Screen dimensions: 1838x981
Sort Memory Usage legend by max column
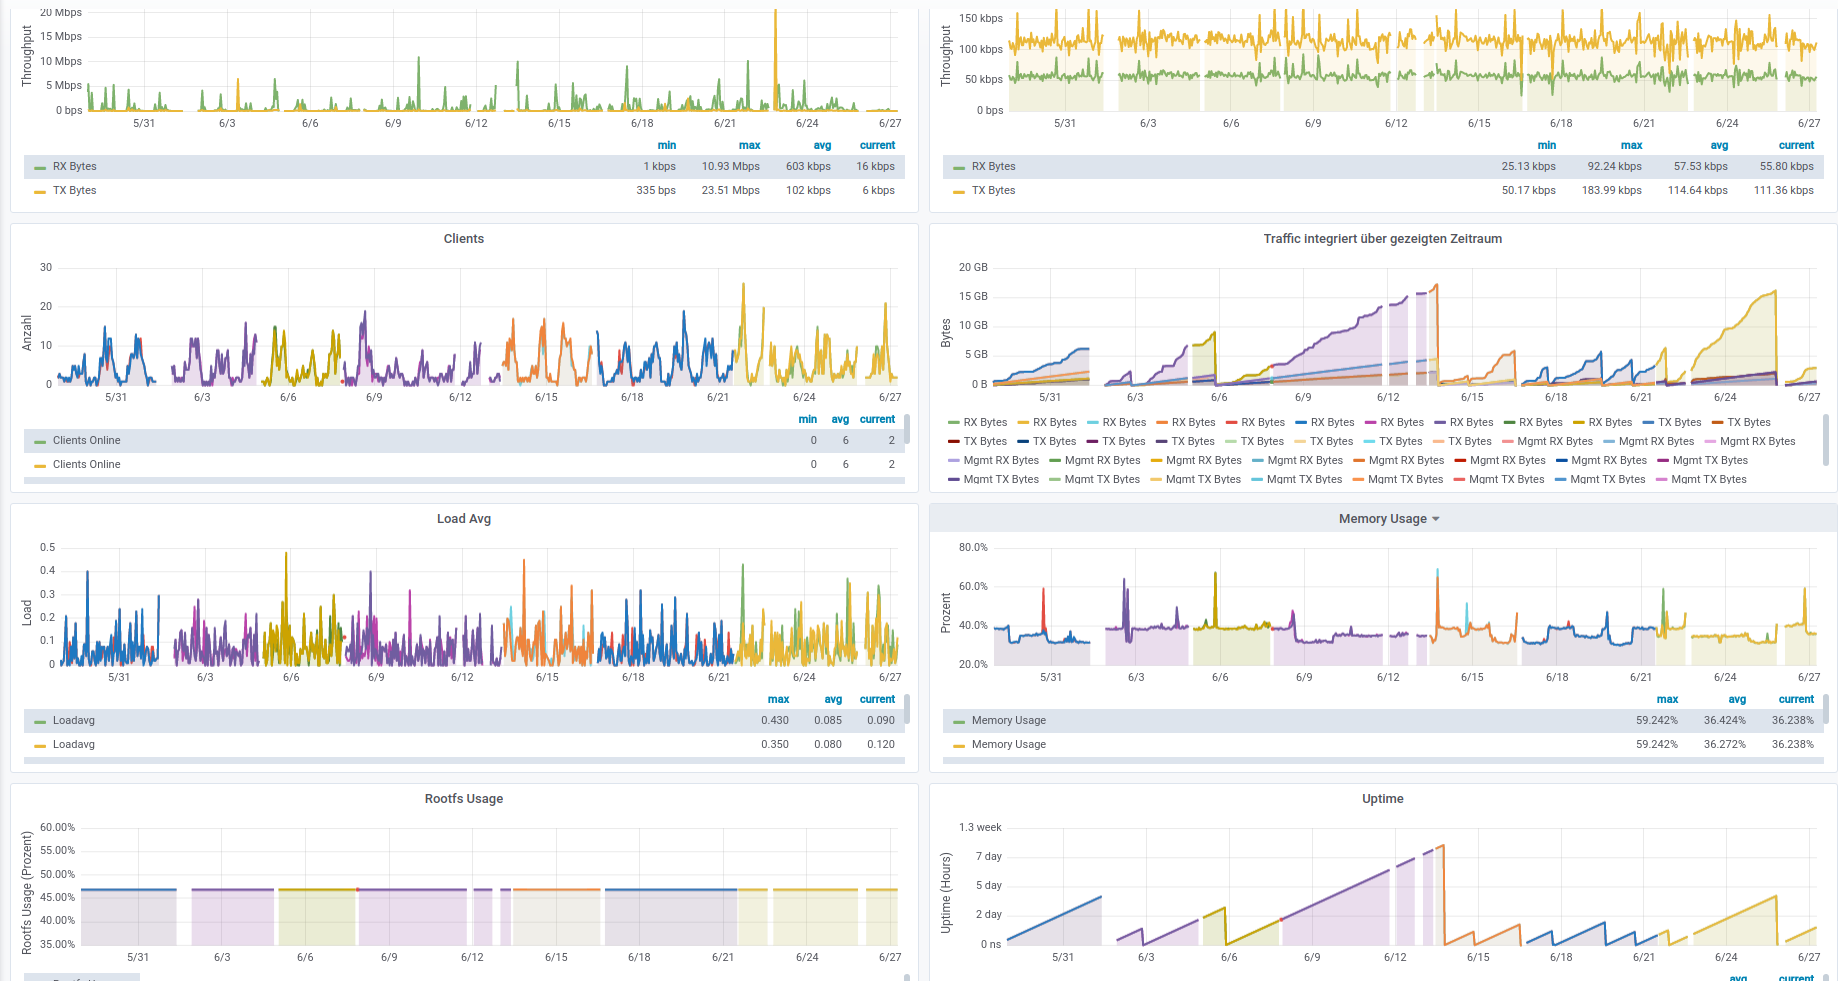[x=1667, y=699]
